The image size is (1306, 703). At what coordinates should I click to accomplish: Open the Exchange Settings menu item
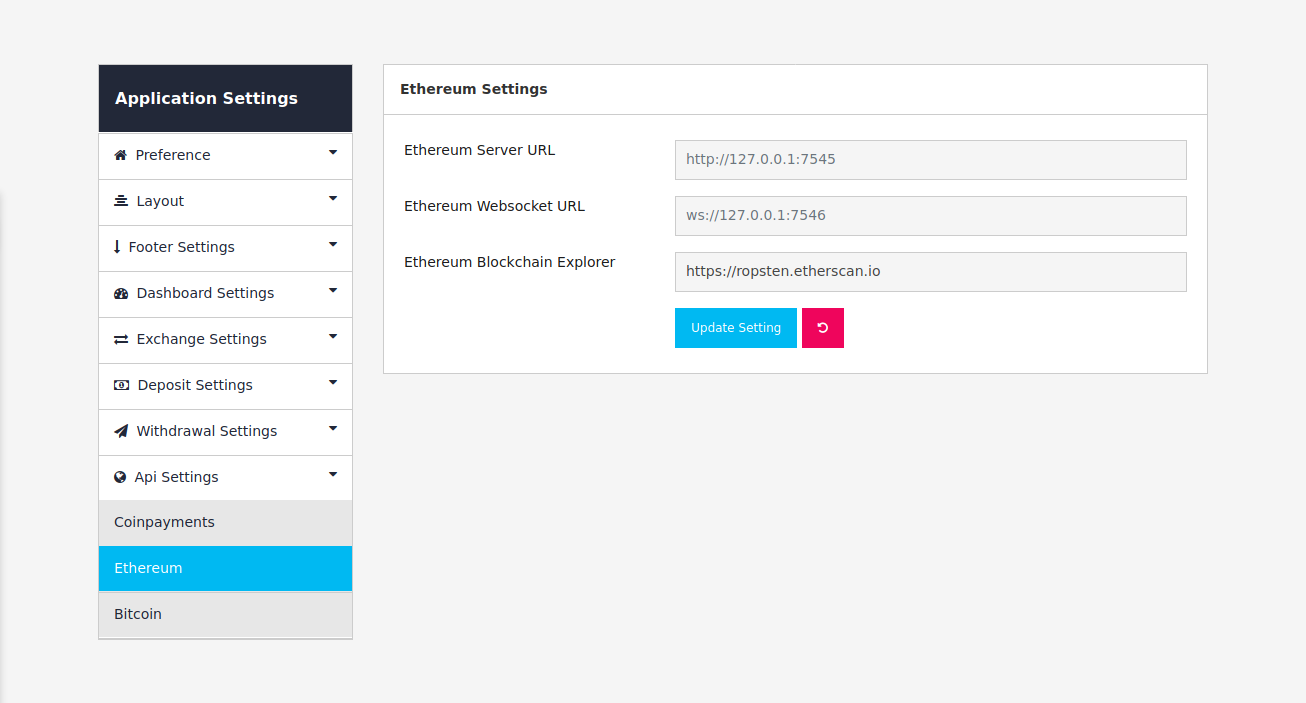pos(225,340)
